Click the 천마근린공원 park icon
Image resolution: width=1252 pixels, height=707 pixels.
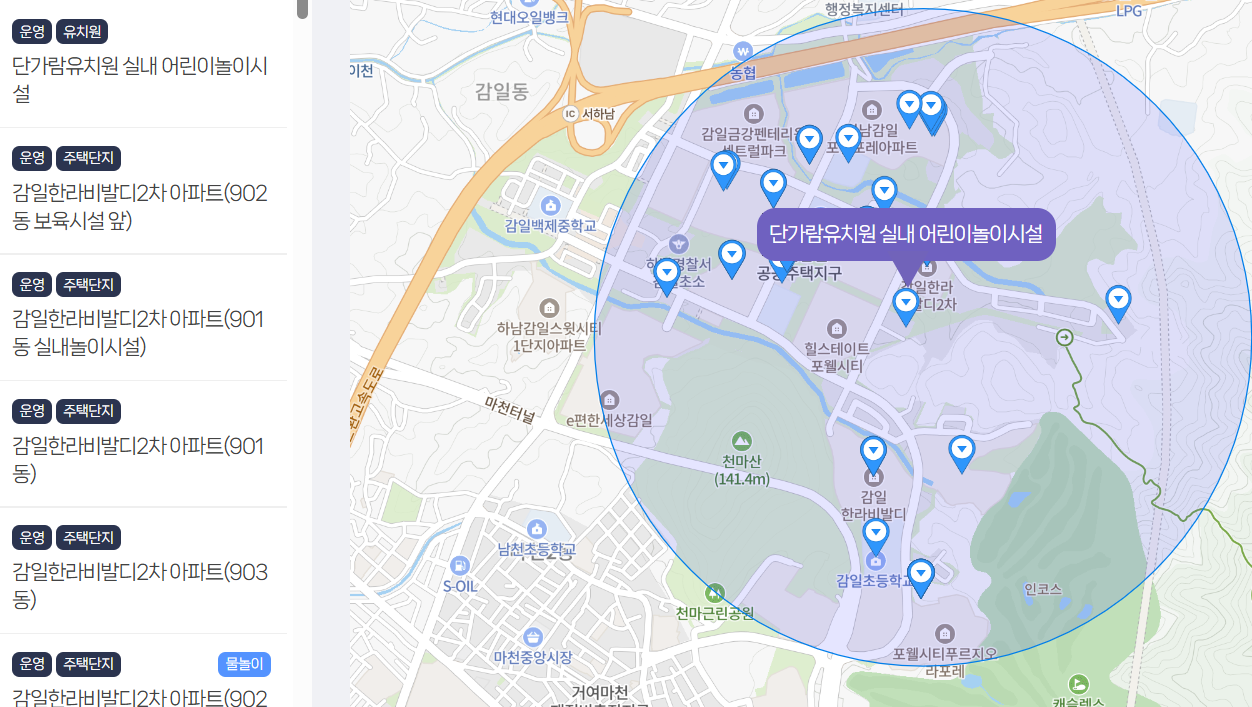[714, 593]
